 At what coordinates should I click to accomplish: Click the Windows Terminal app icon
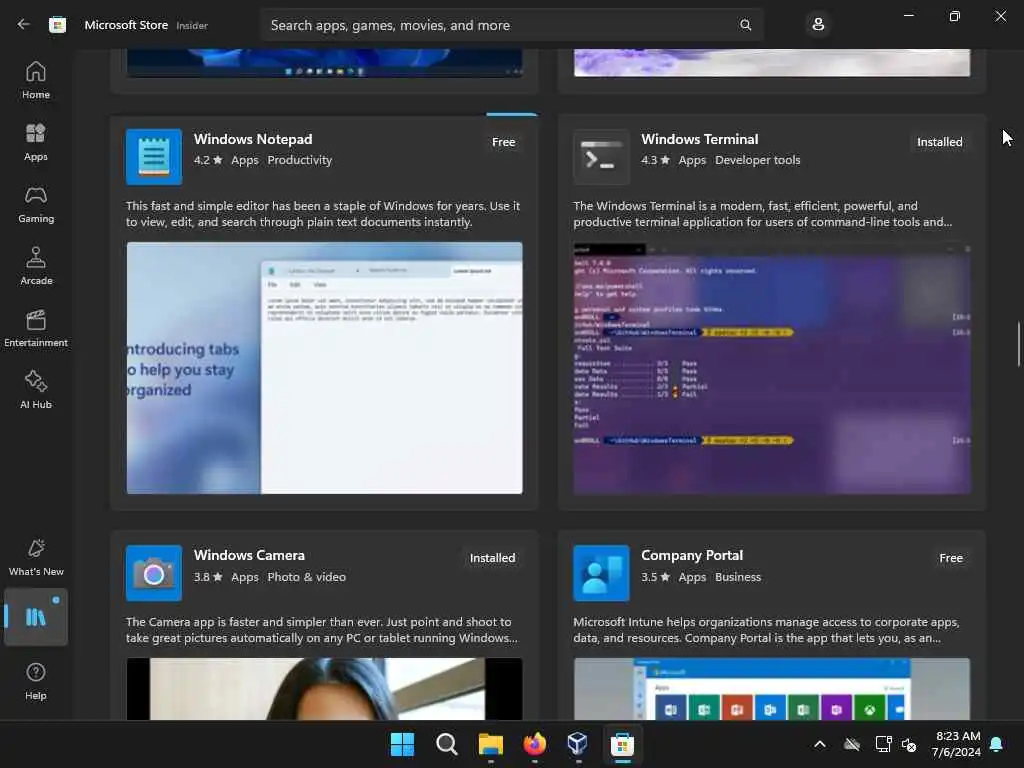tap(601, 157)
